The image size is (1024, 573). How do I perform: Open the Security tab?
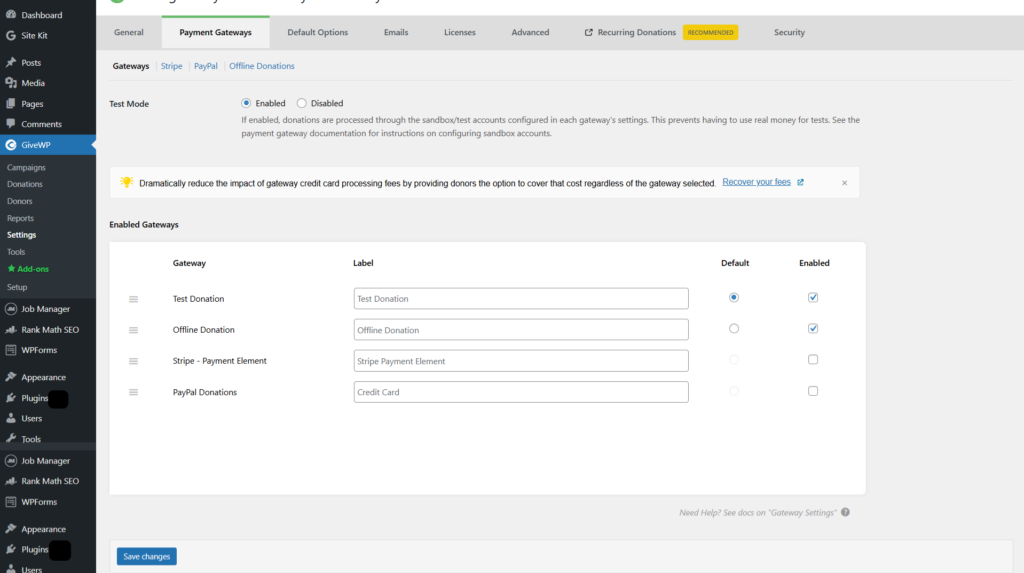pyautogui.click(x=790, y=32)
